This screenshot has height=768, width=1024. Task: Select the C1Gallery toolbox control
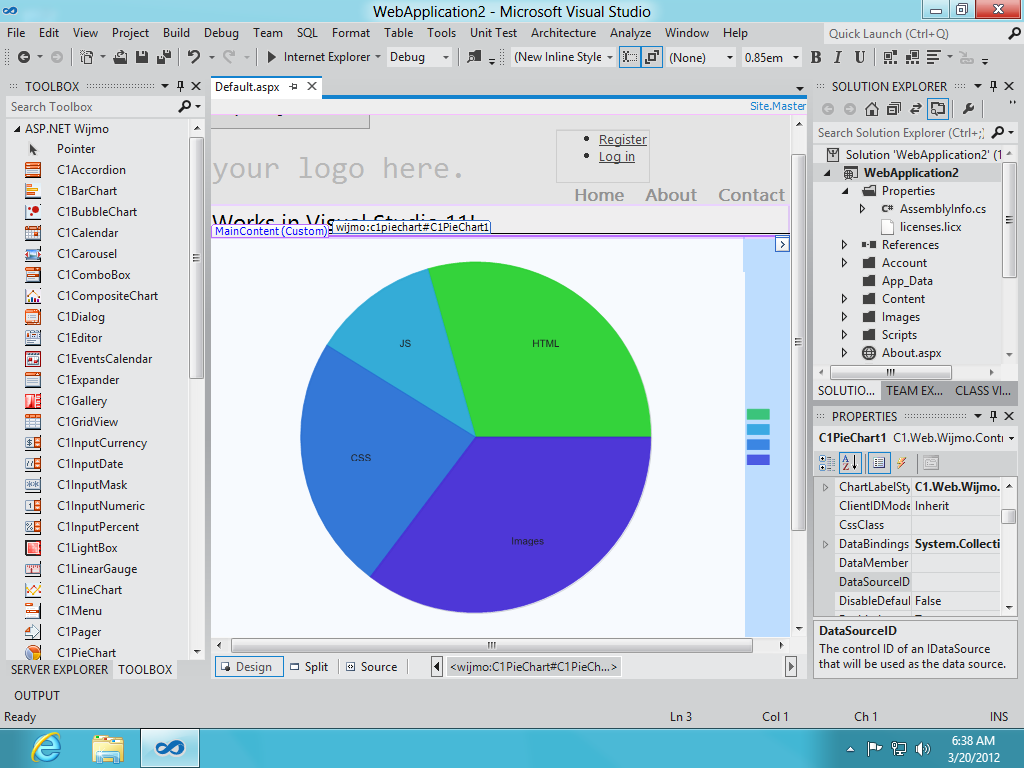pyautogui.click(x=82, y=401)
